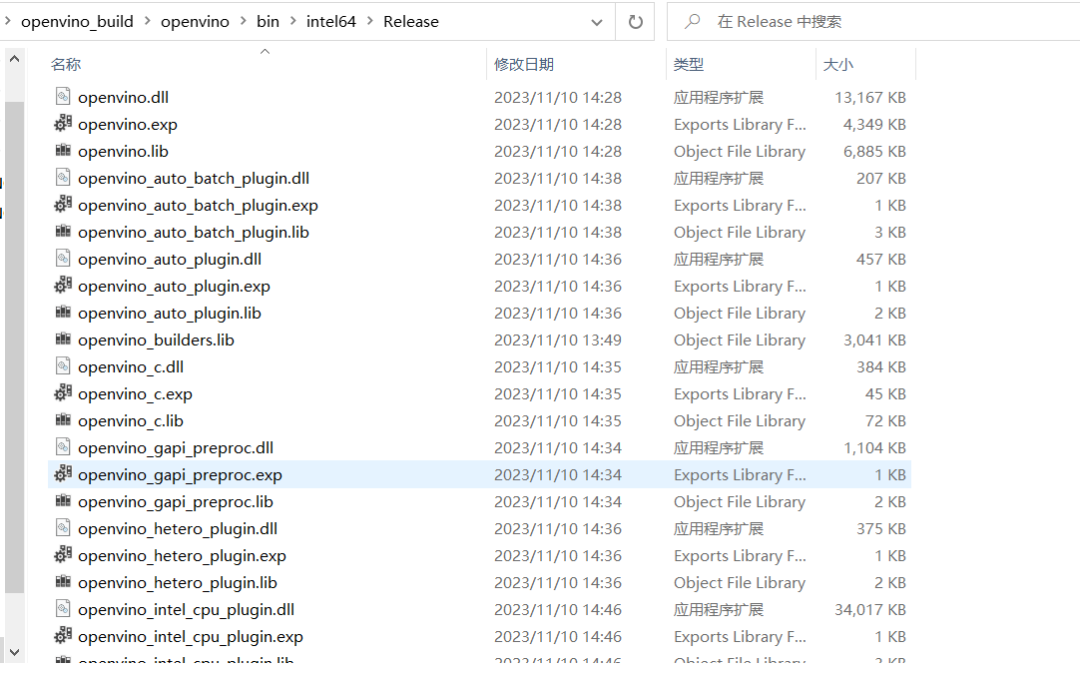Select file name openvino_auto_batch_plugin.lib

(194, 232)
